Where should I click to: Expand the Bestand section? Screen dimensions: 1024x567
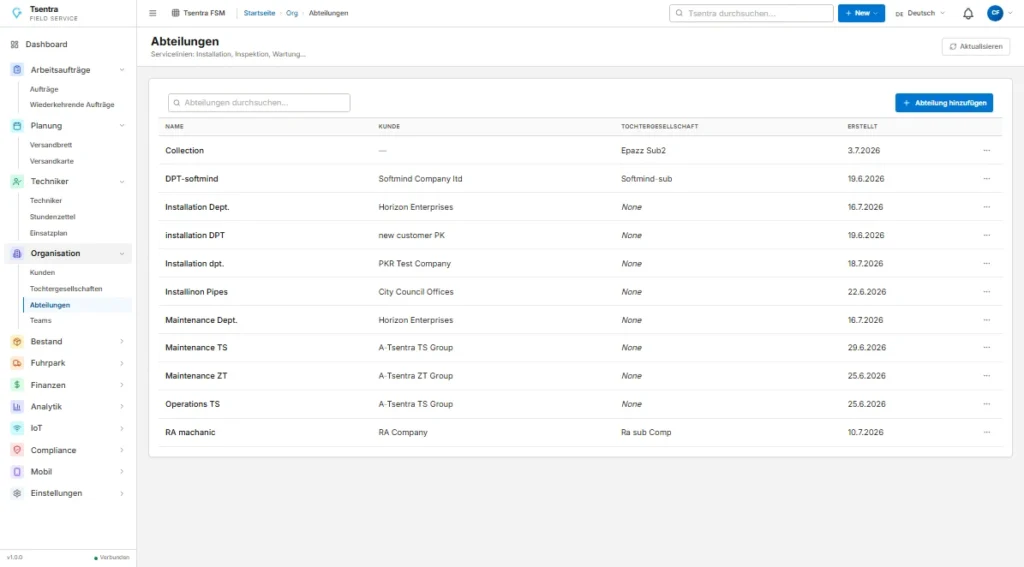coord(121,342)
